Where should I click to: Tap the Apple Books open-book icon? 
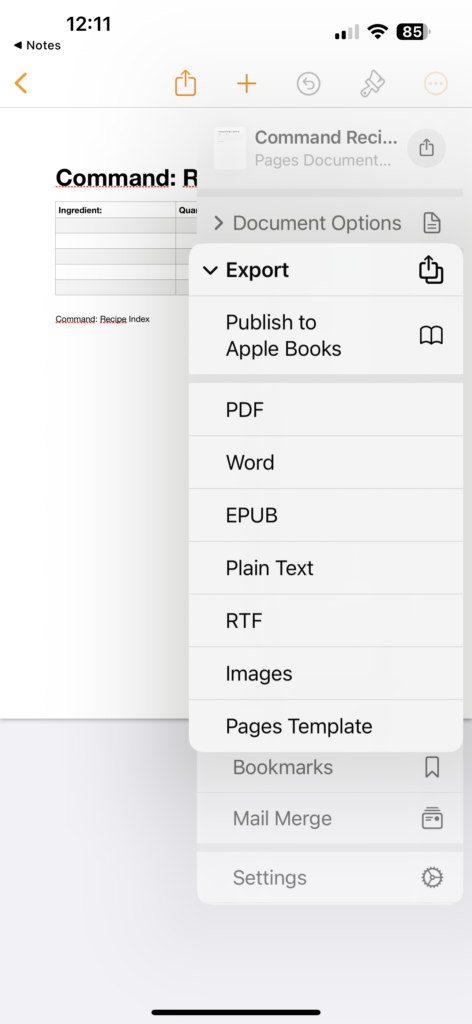pos(431,336)
